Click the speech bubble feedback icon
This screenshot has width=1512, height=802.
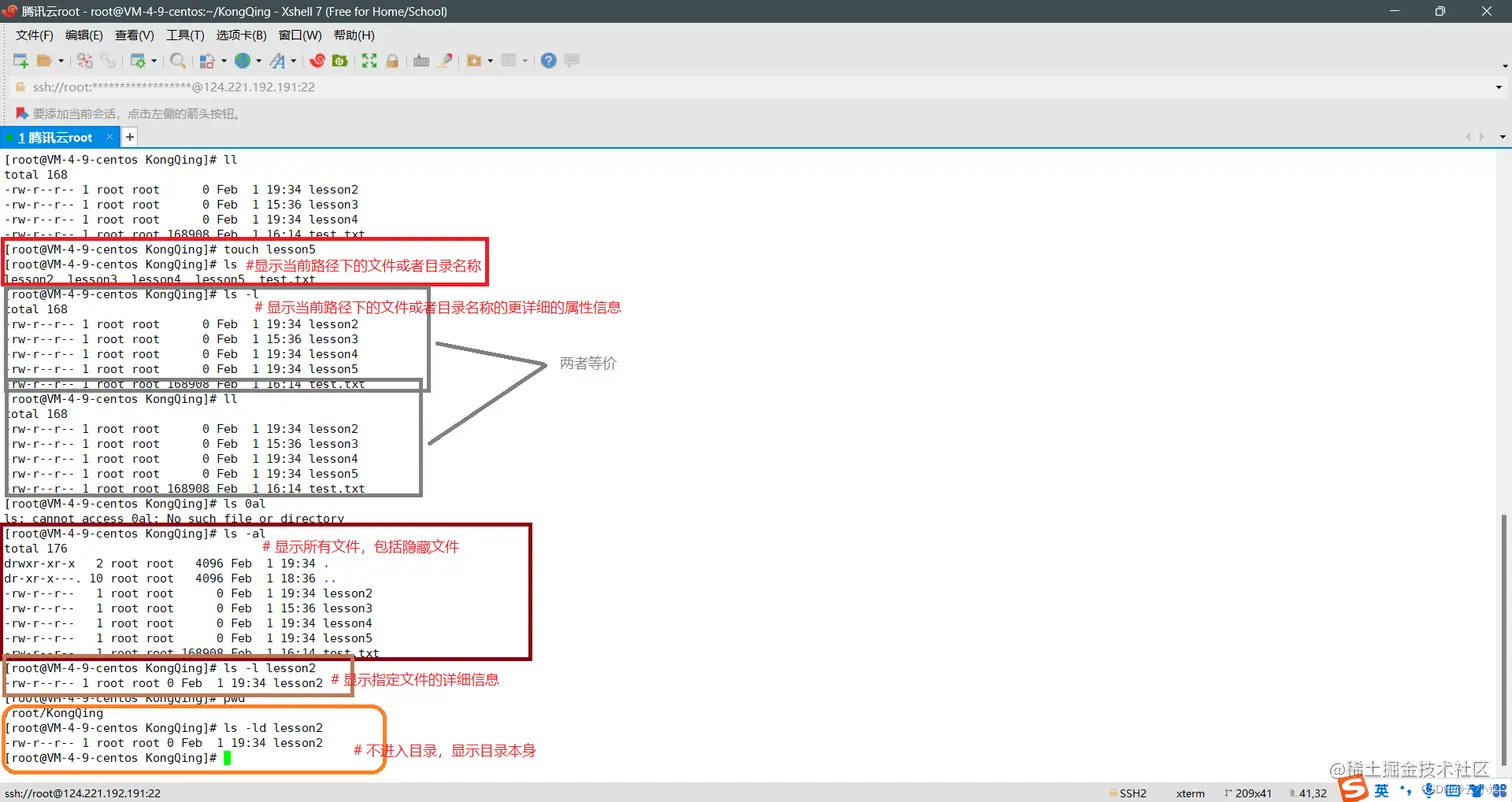pos(572,61)
